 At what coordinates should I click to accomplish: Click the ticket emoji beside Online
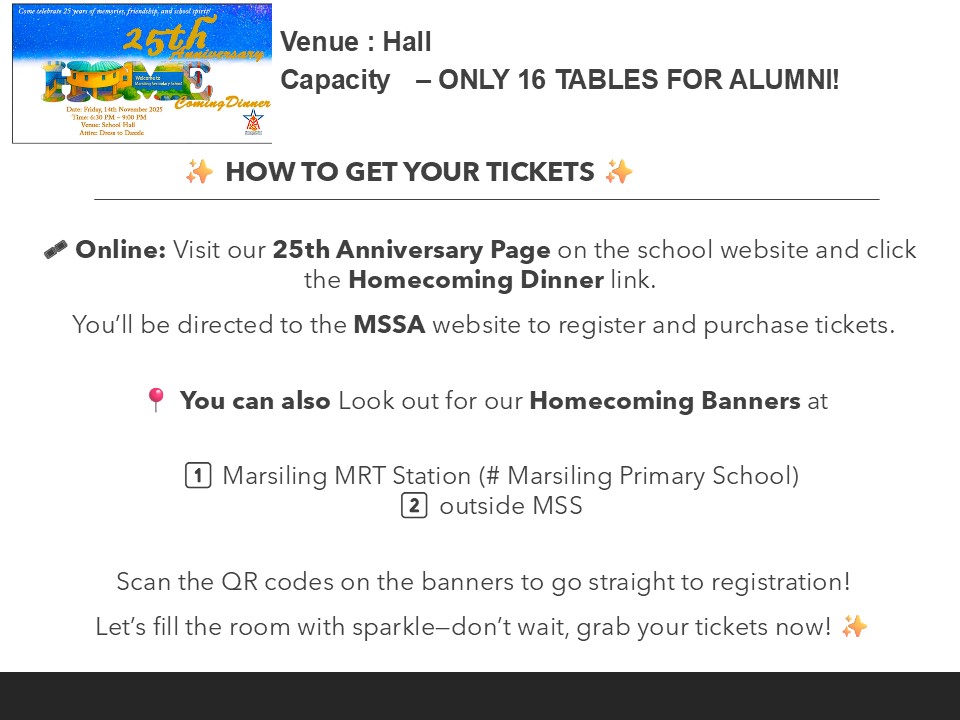(56, 250)
